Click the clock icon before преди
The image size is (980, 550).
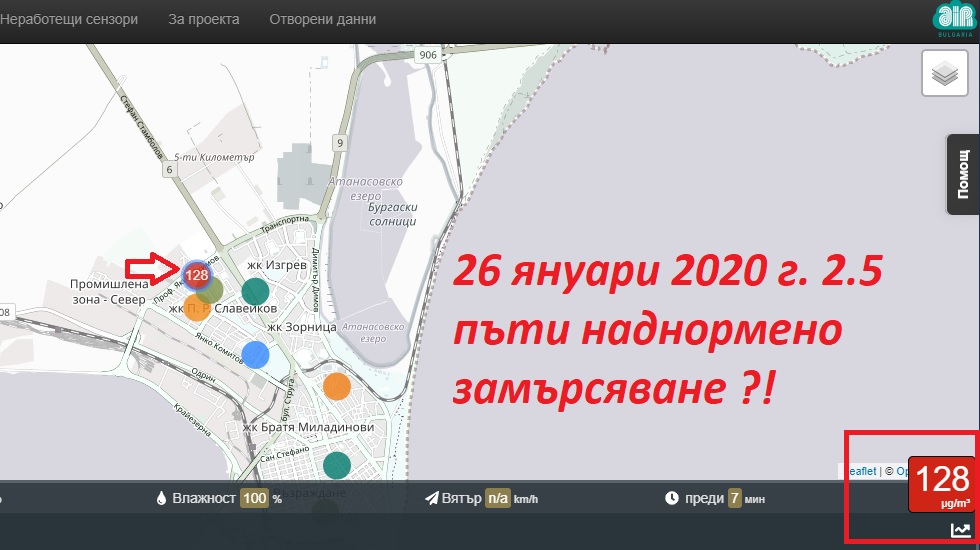[x=672, y=498]
